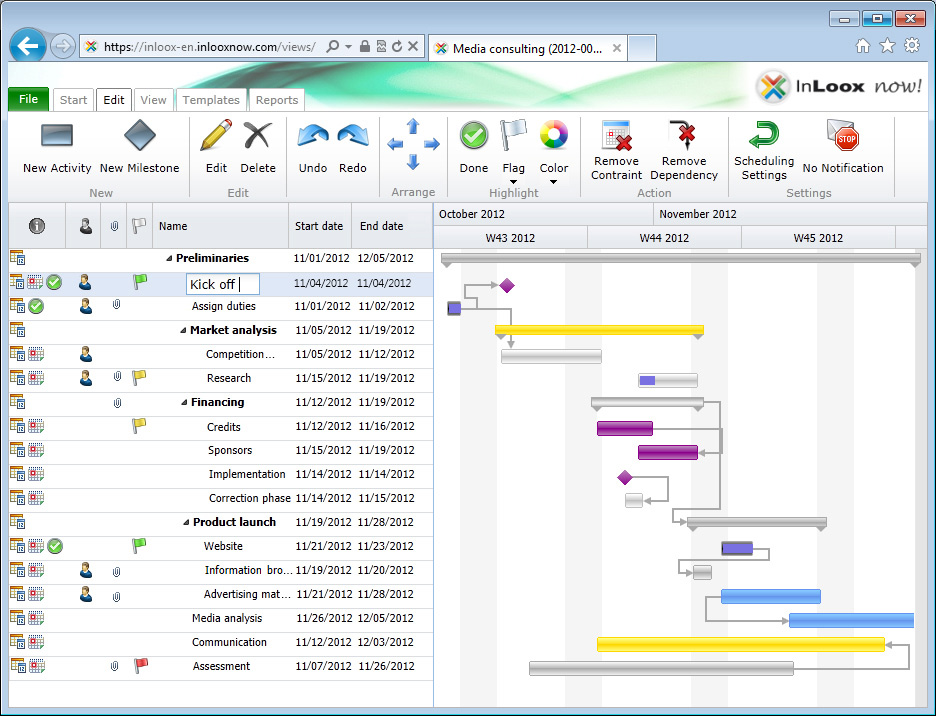The height and width of the screenshot is (716, 936).
Task: Open browser tools gear
Action: [x=912, y=45]
